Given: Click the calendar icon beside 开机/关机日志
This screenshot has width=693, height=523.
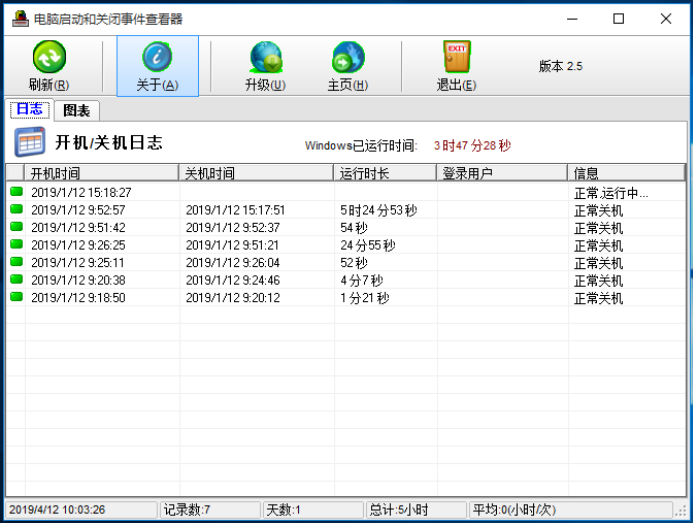Looking at the screenshot, I should 29,143.
